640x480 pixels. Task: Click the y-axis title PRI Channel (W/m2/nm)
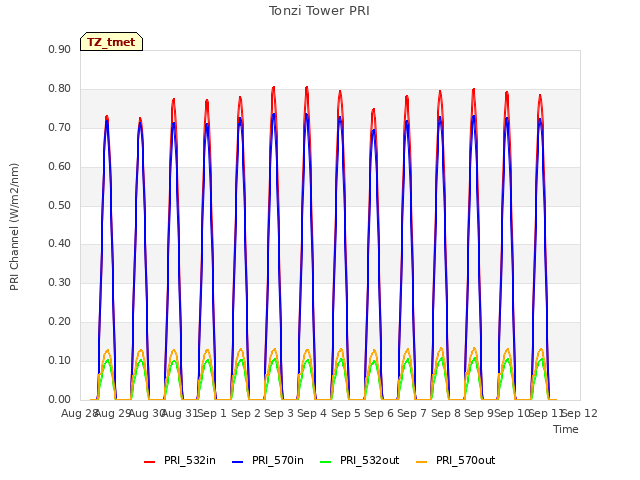tap(14, 227)
